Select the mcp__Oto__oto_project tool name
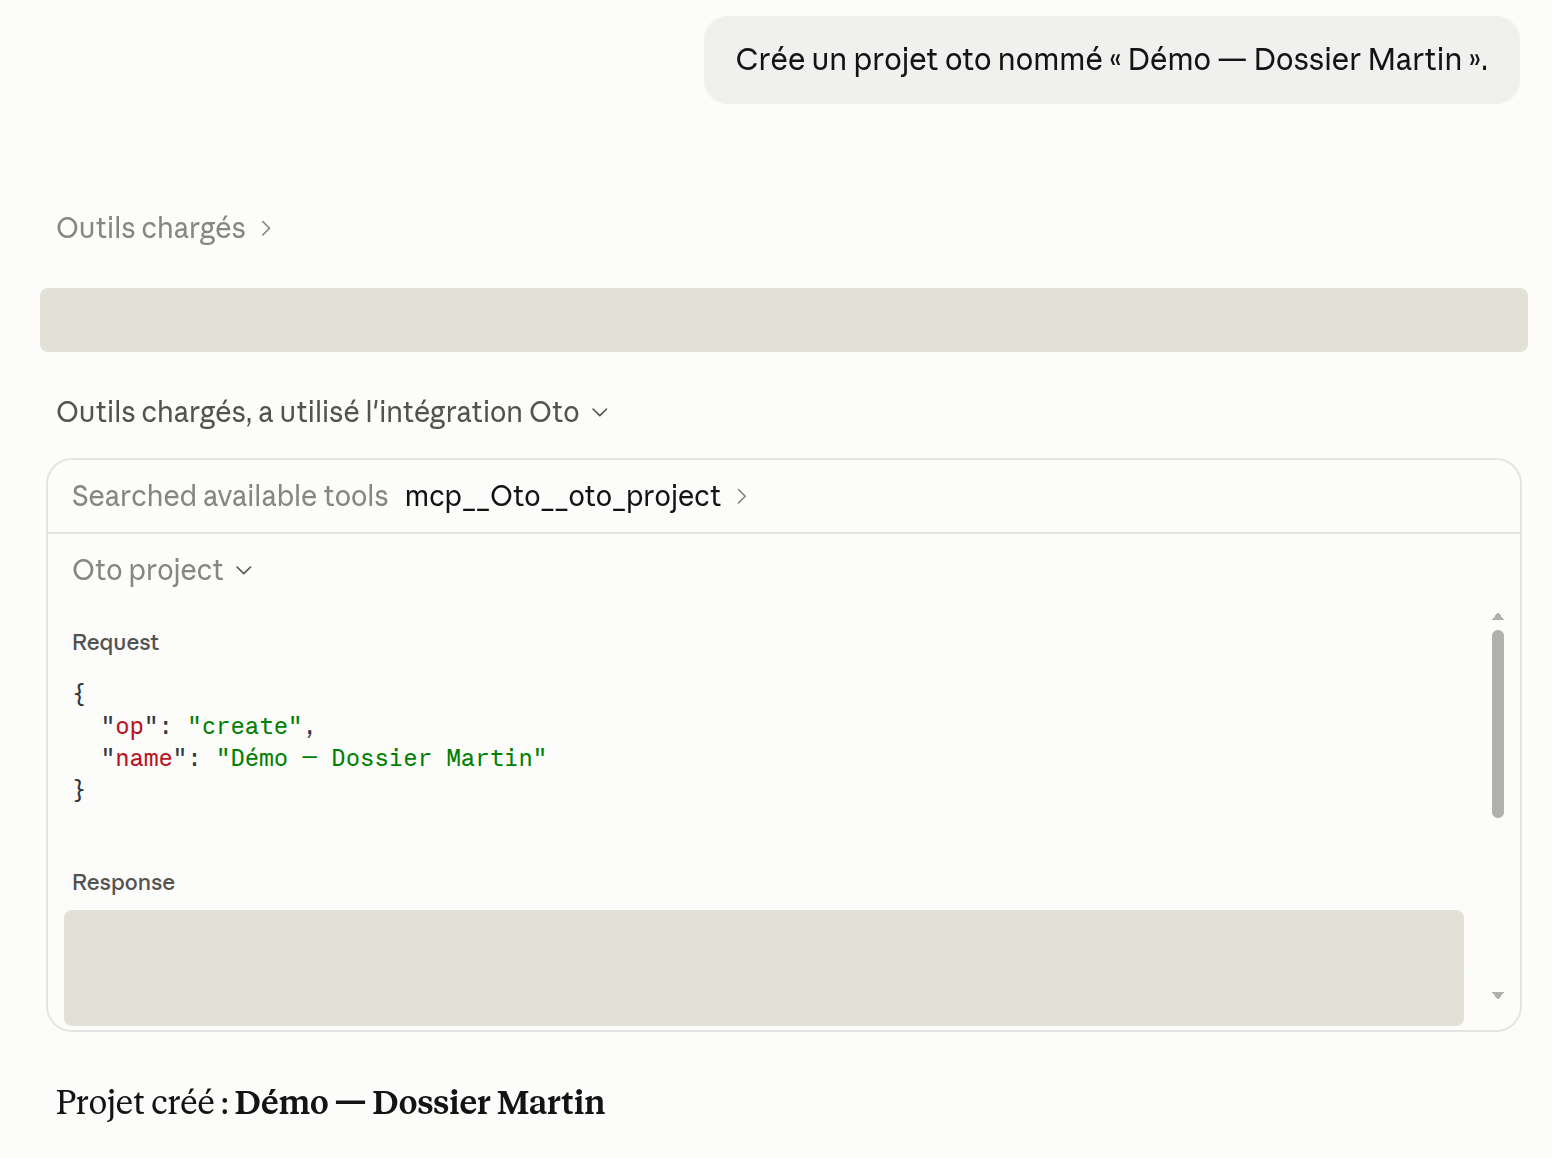This screenshot has width=1552, height=1158. [x=562, y=497]
